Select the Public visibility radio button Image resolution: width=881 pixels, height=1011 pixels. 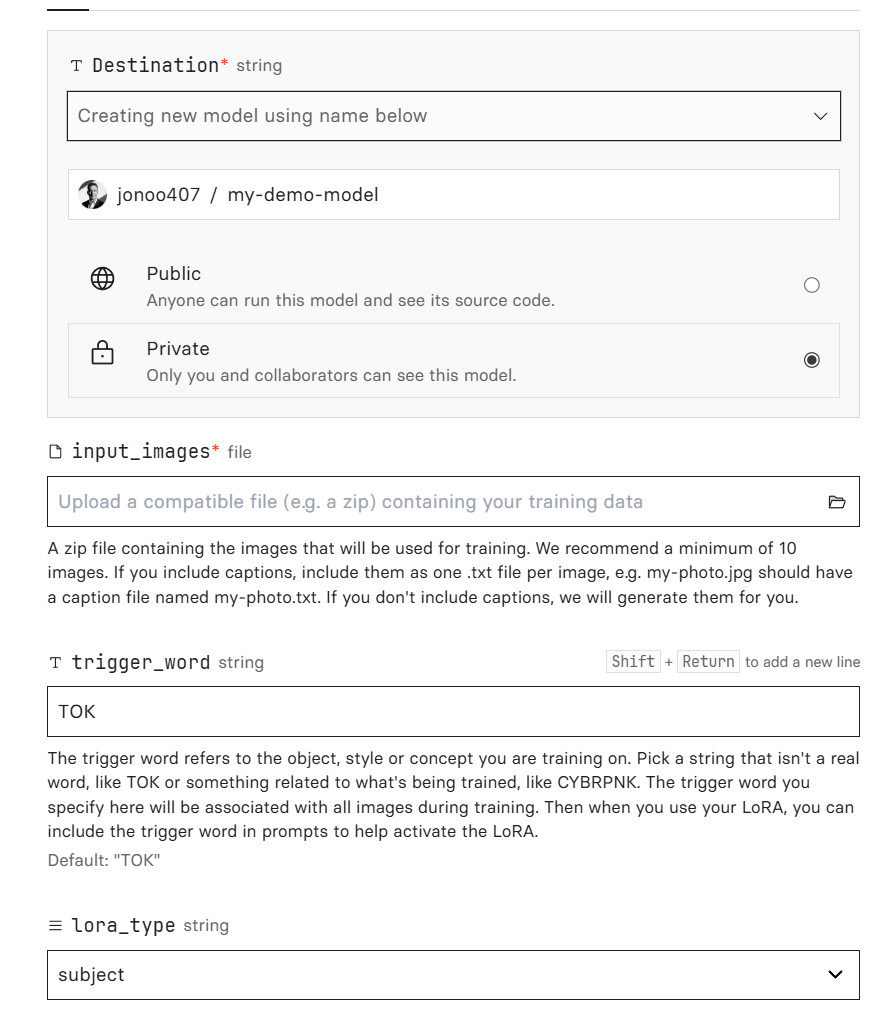[x=812, y=285]
